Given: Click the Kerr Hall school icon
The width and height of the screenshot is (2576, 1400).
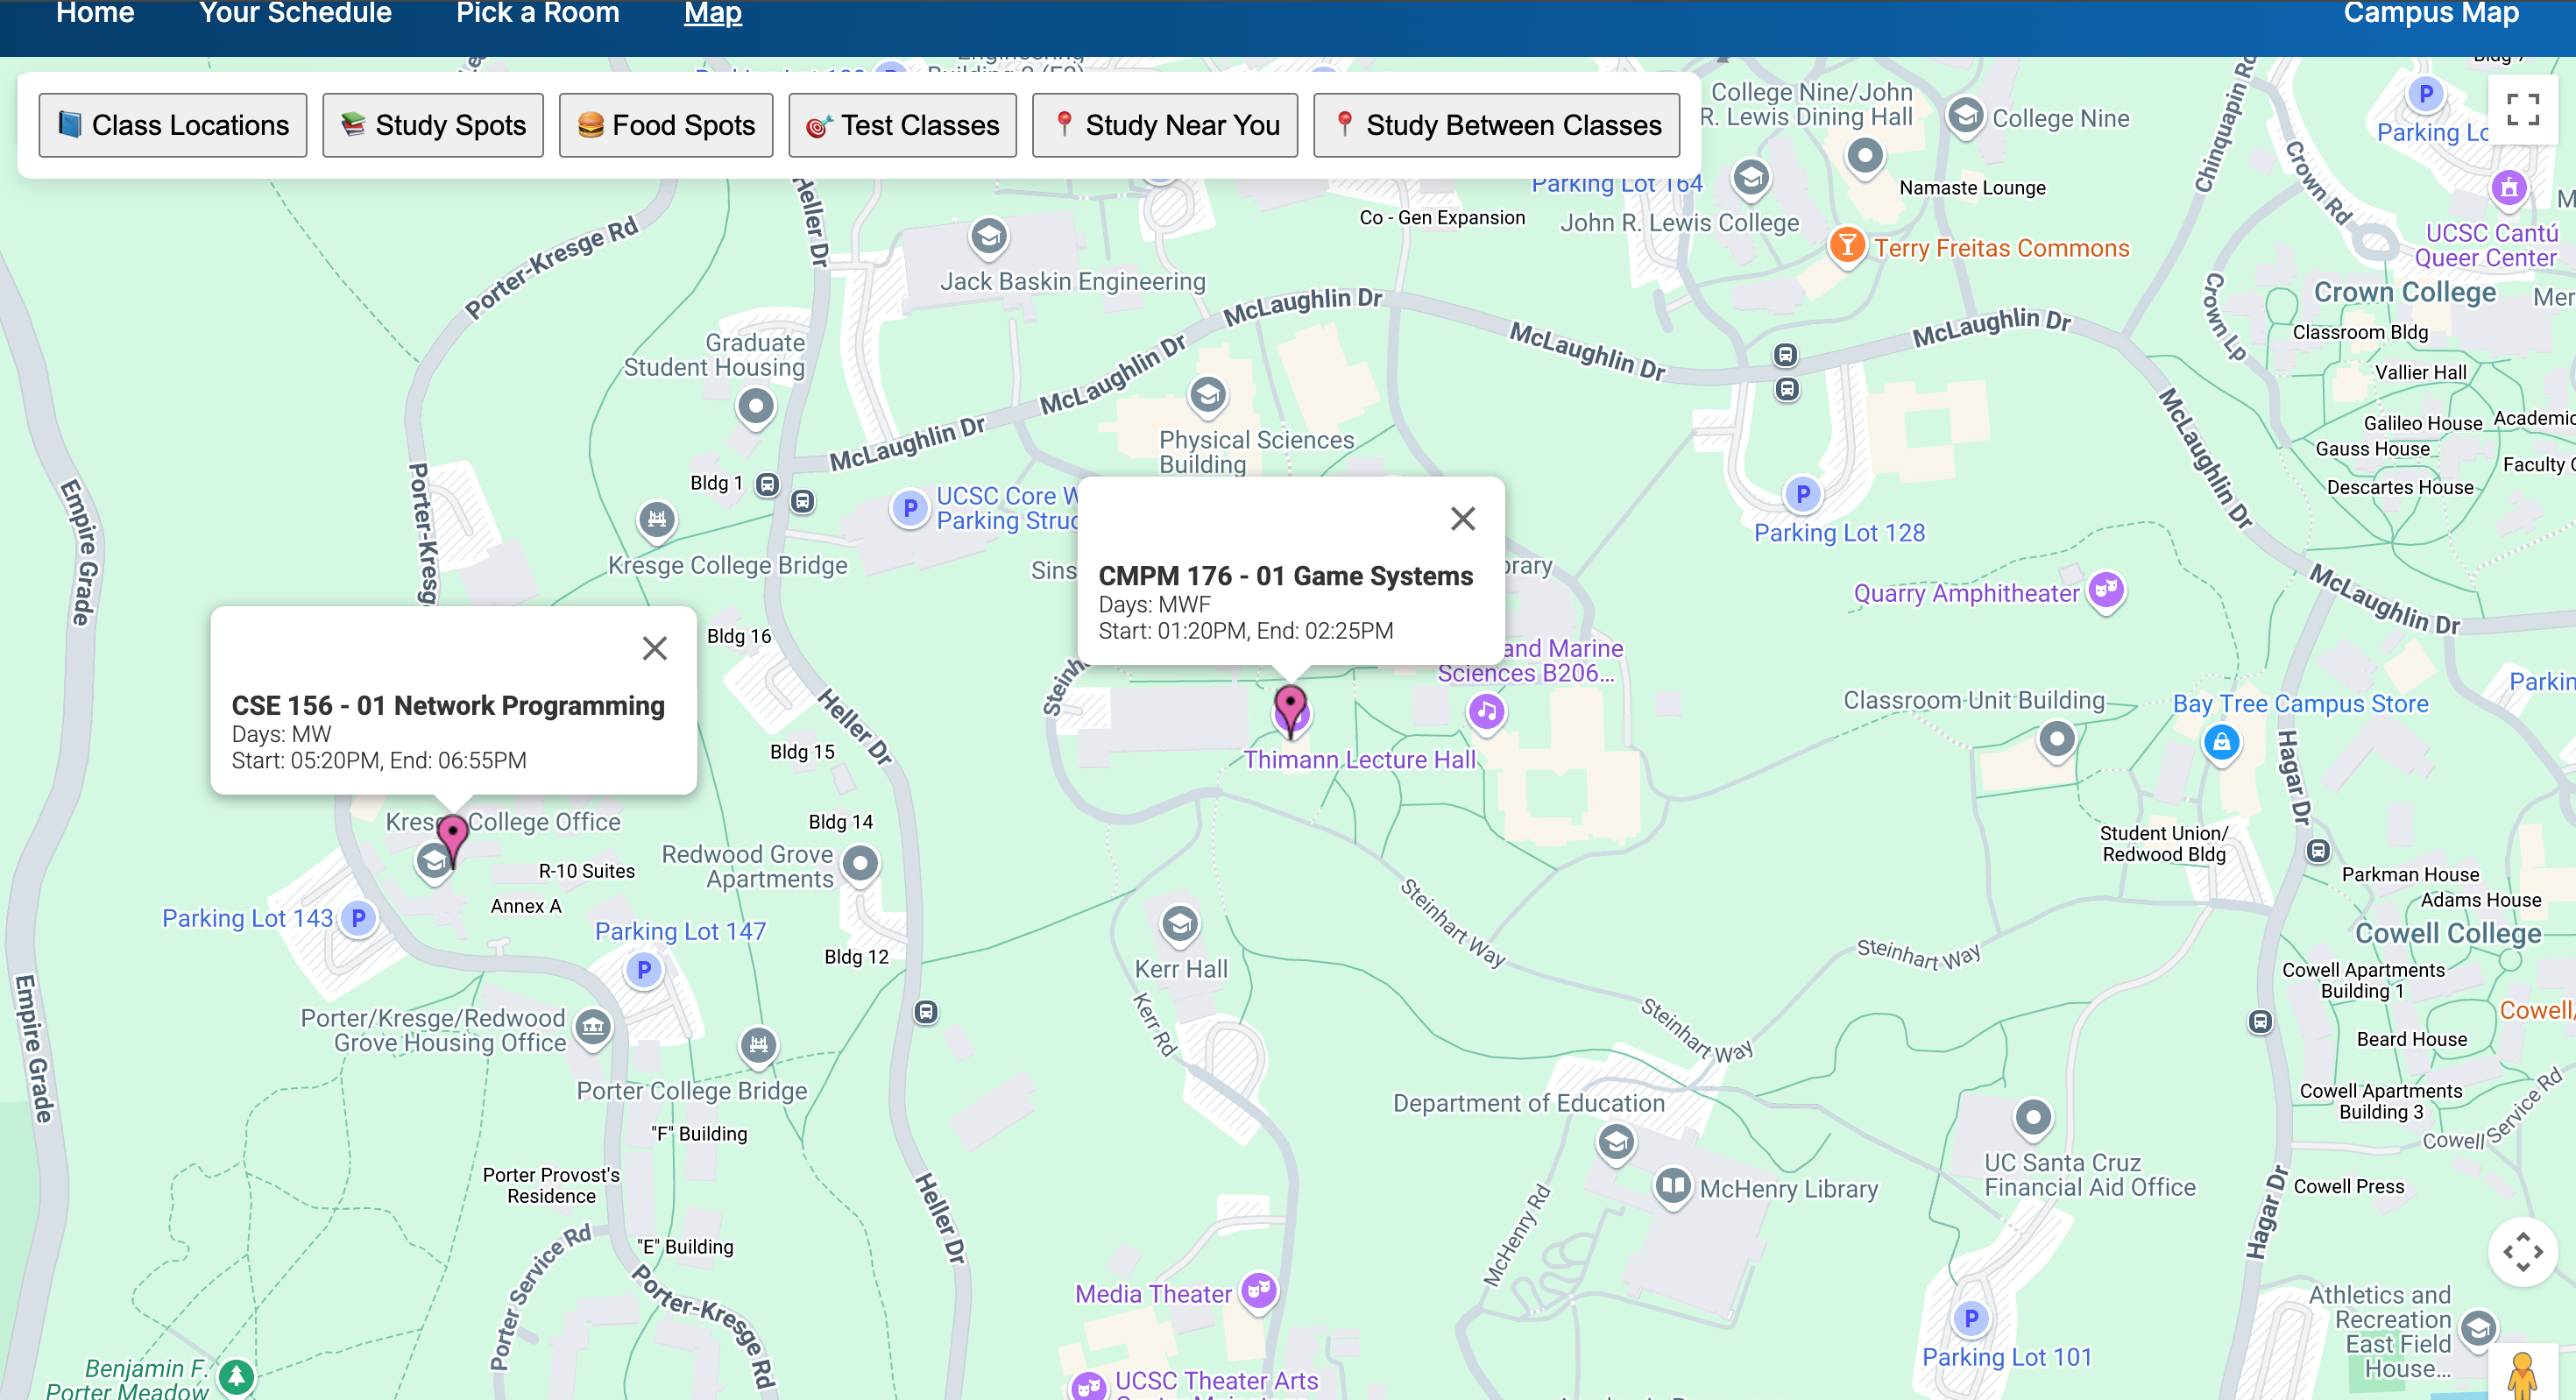Looking at the screenshot, I should point(1179,924).
